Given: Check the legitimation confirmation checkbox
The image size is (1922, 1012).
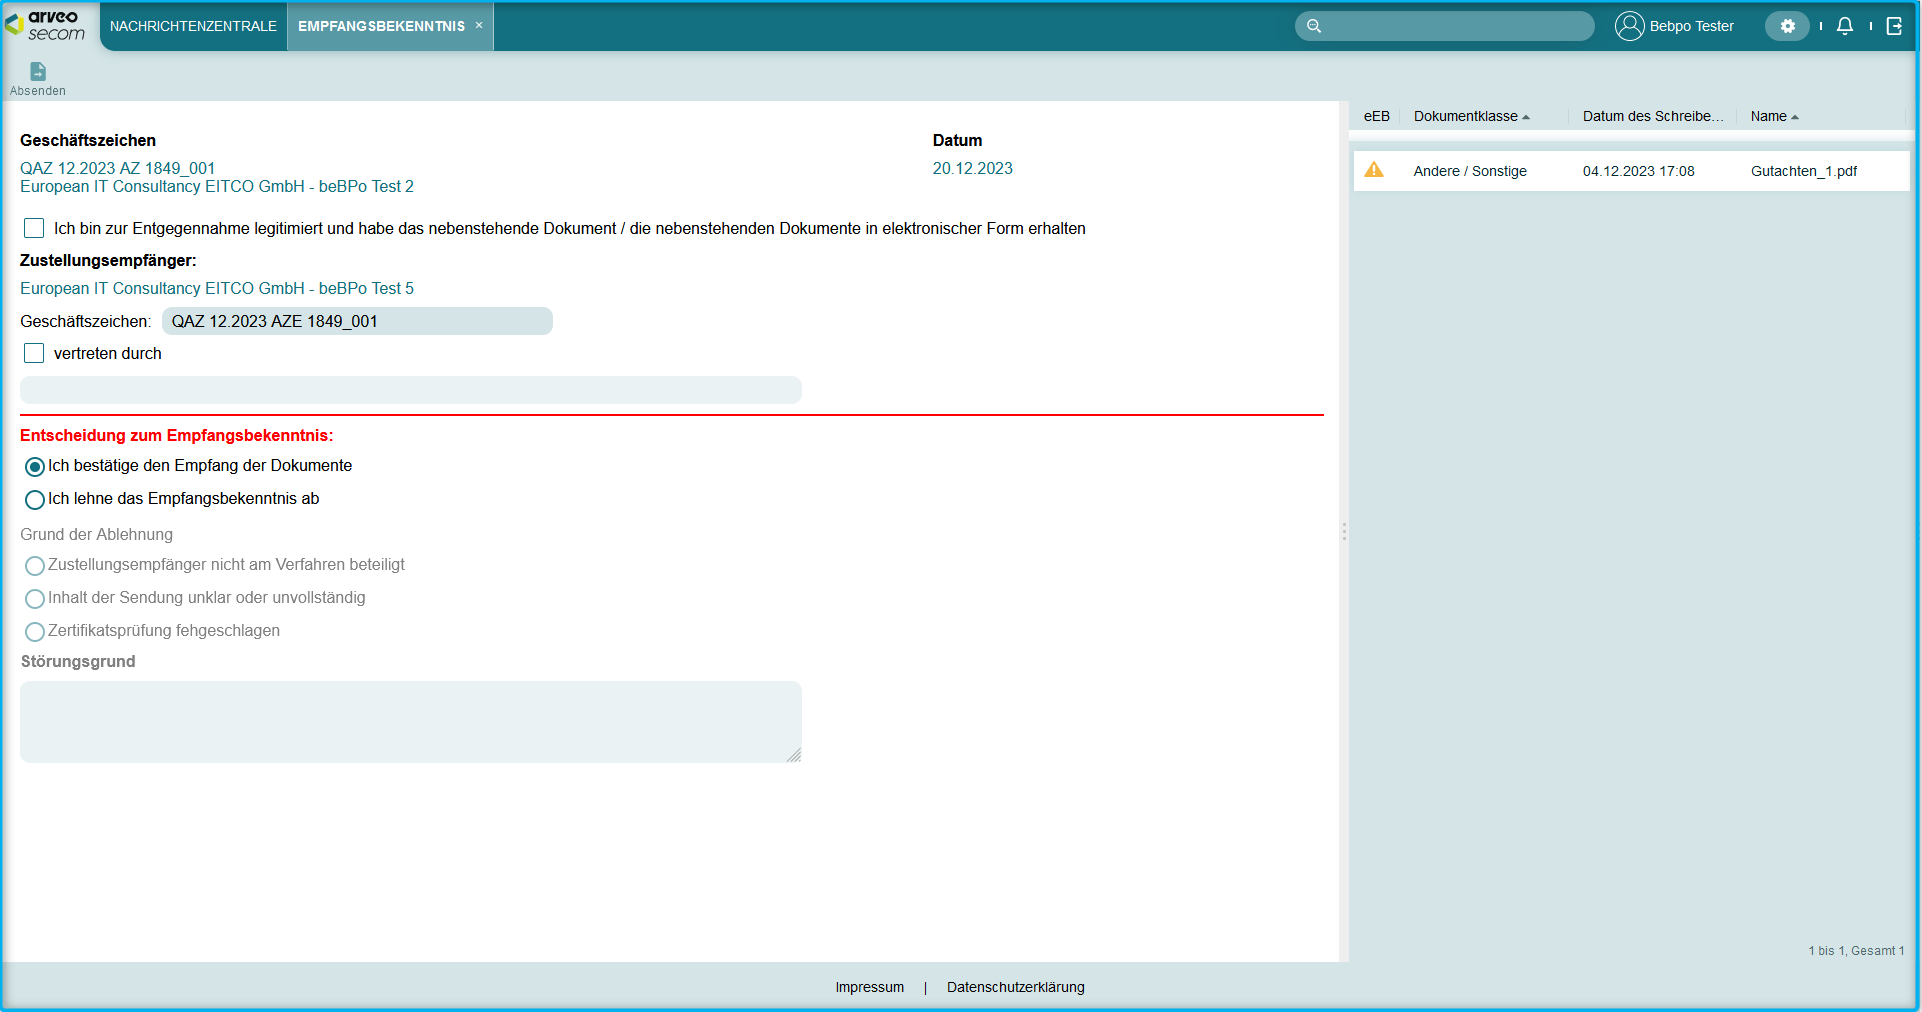Looking at the screenshot, I should click(34, 228).
